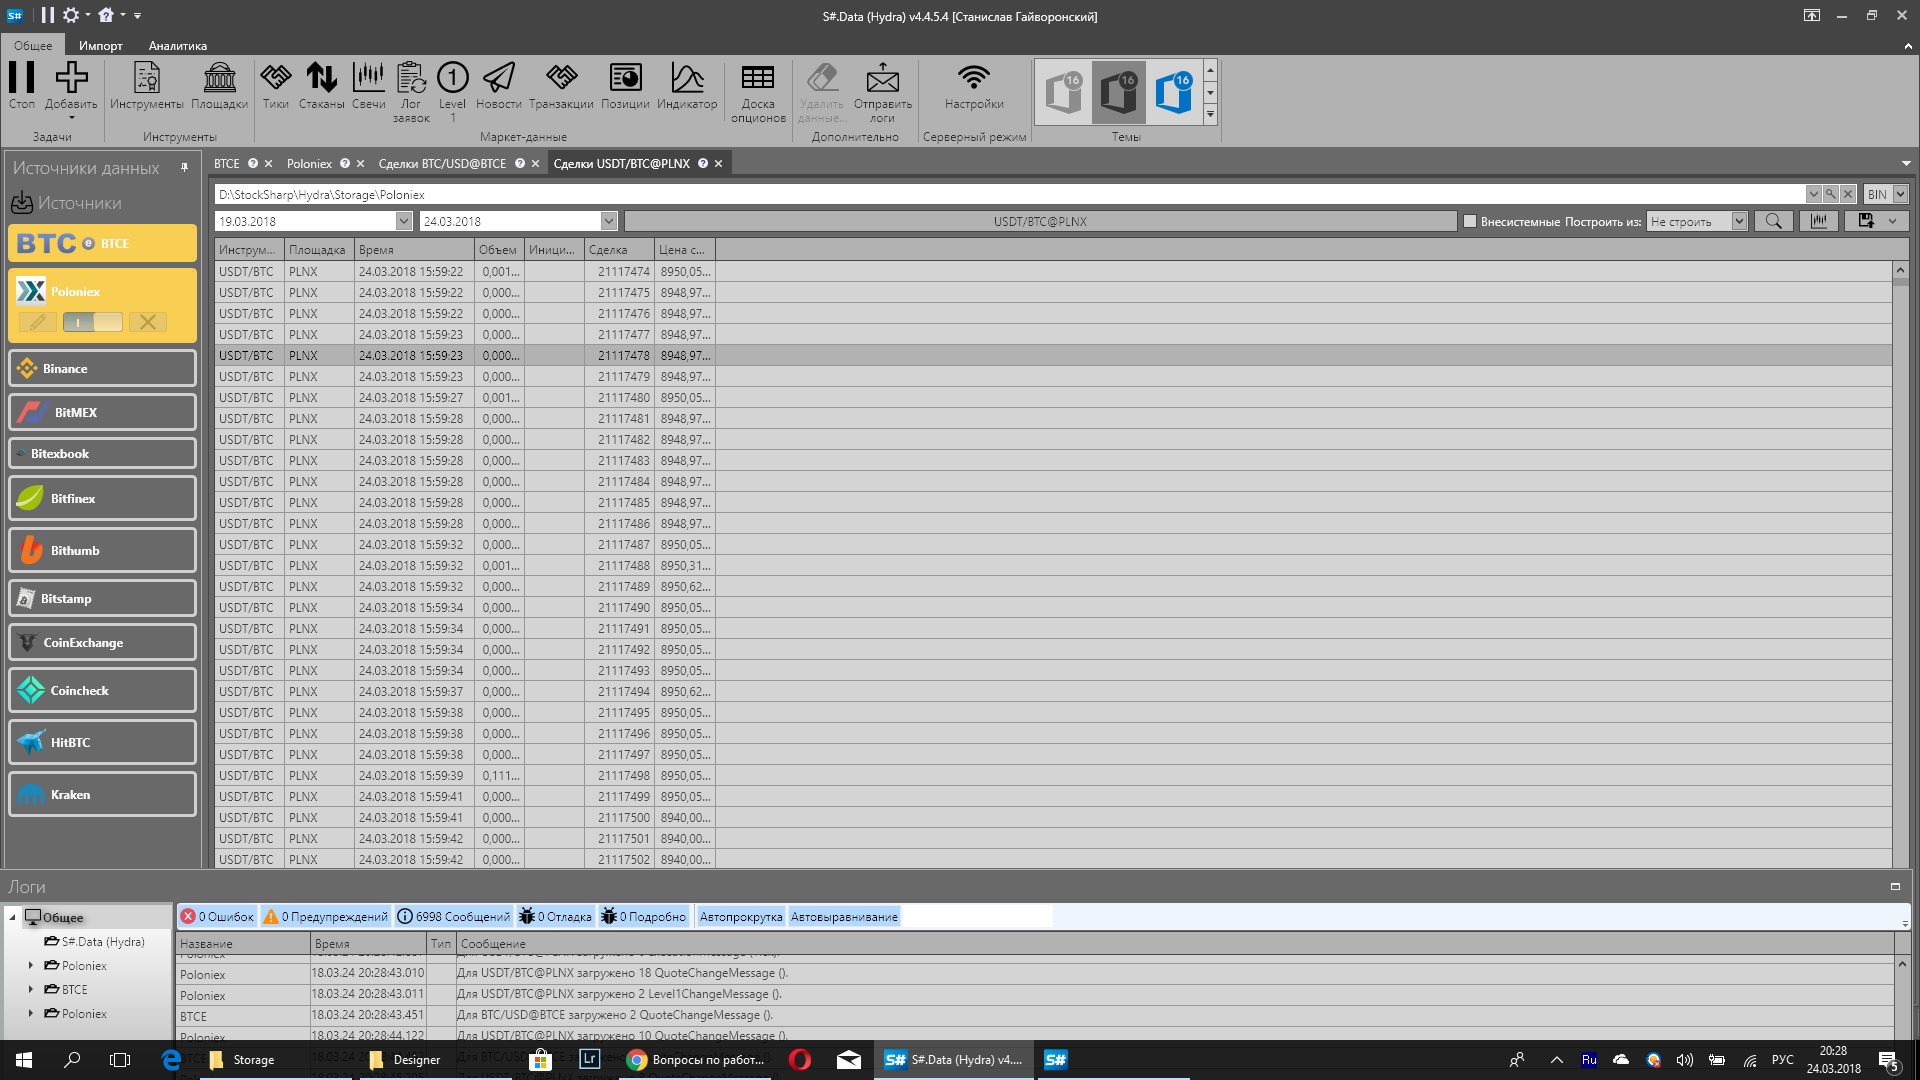Toggle the Poloniex source on/off switch
1920x1080 pixels.
point(92,322)
